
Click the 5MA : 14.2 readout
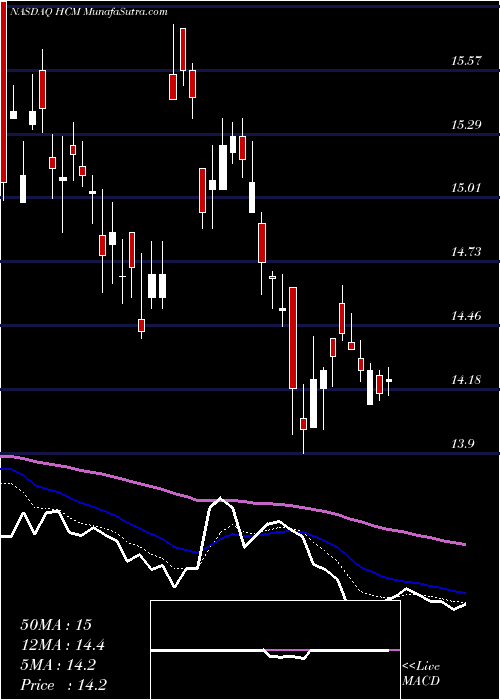58,665
